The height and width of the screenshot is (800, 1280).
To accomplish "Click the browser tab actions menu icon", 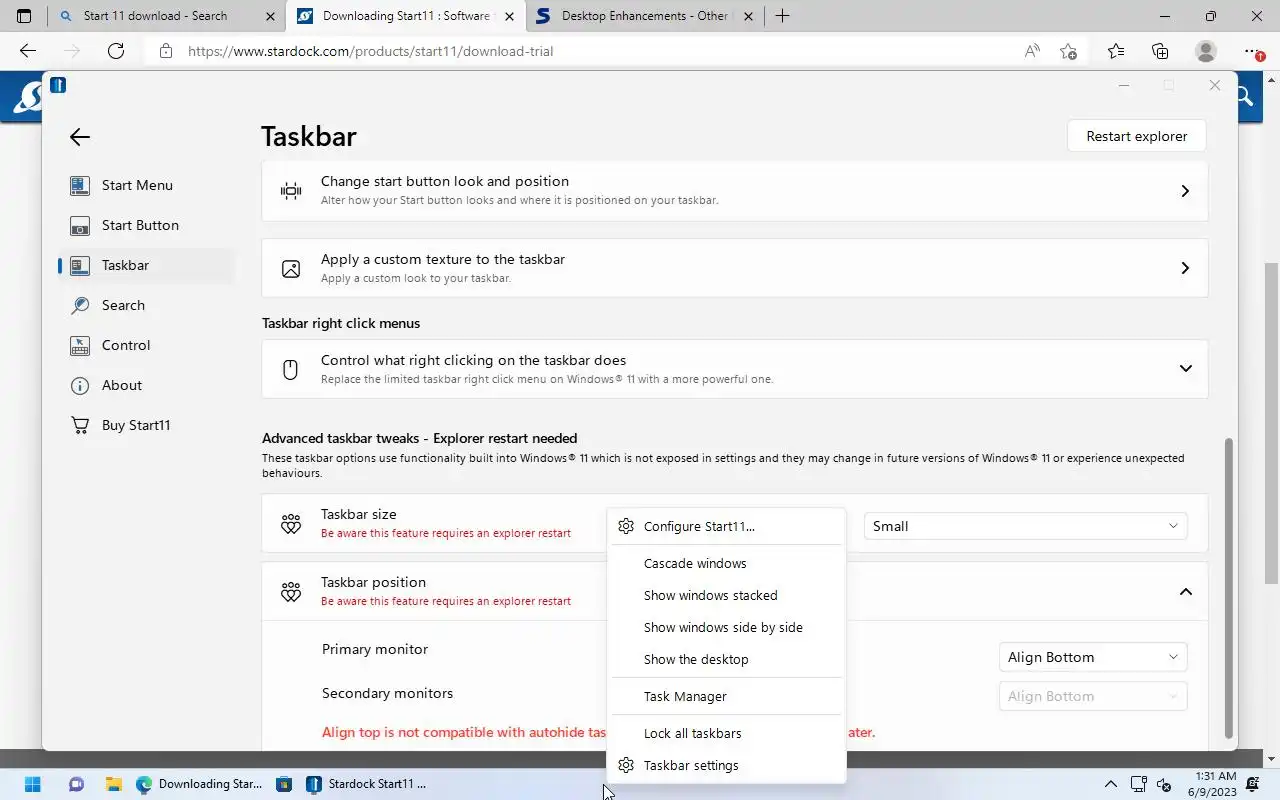I will click(24, 16).
